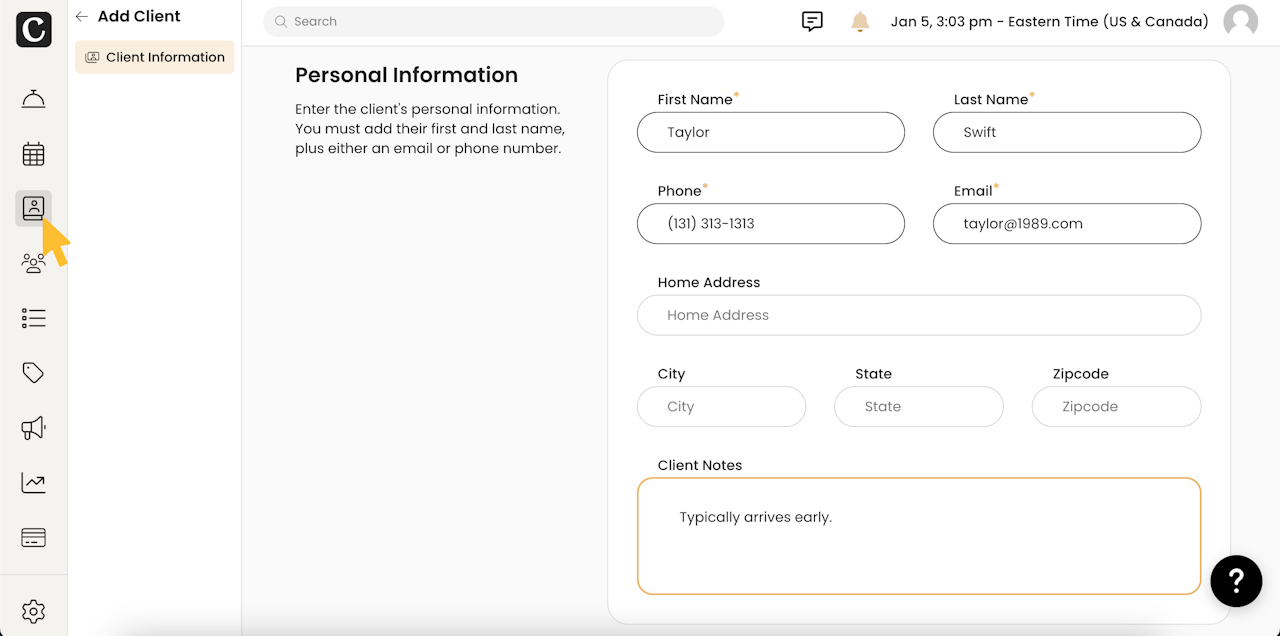Open the front desk bell icon
This screenshot has height=636, width=1280.
point(33,99)
